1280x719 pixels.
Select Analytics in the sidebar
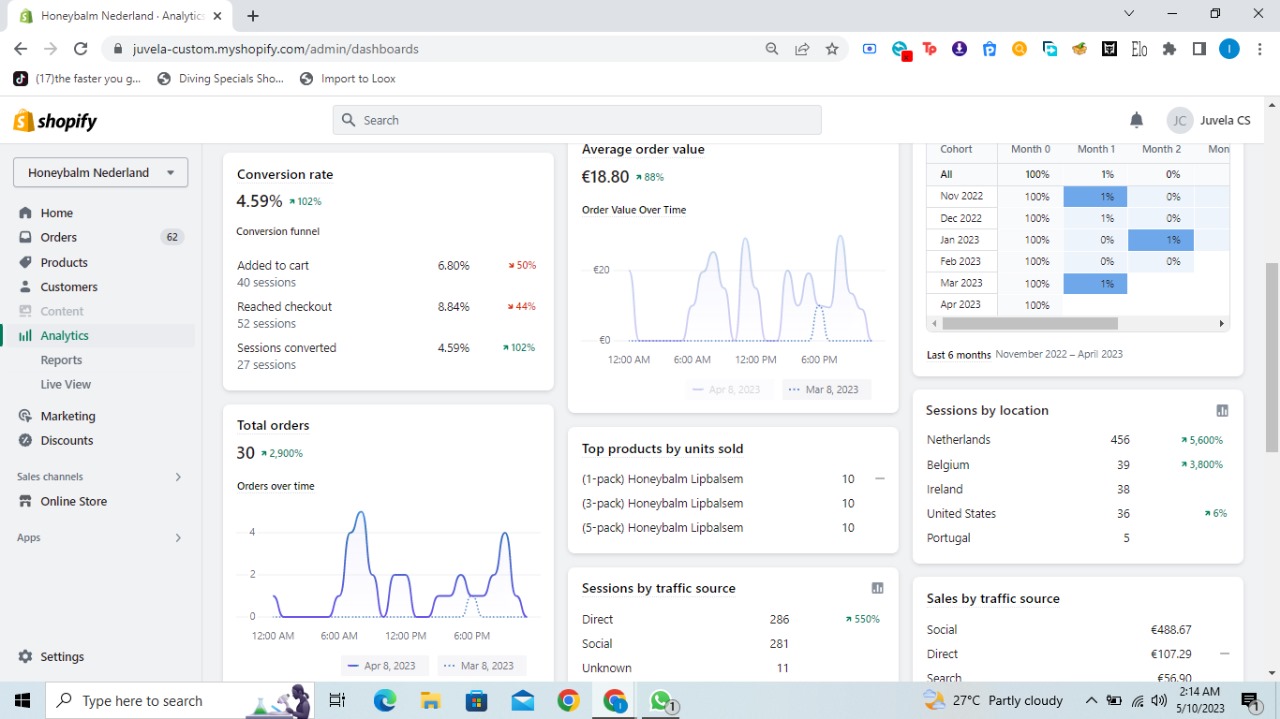(65, 336)
